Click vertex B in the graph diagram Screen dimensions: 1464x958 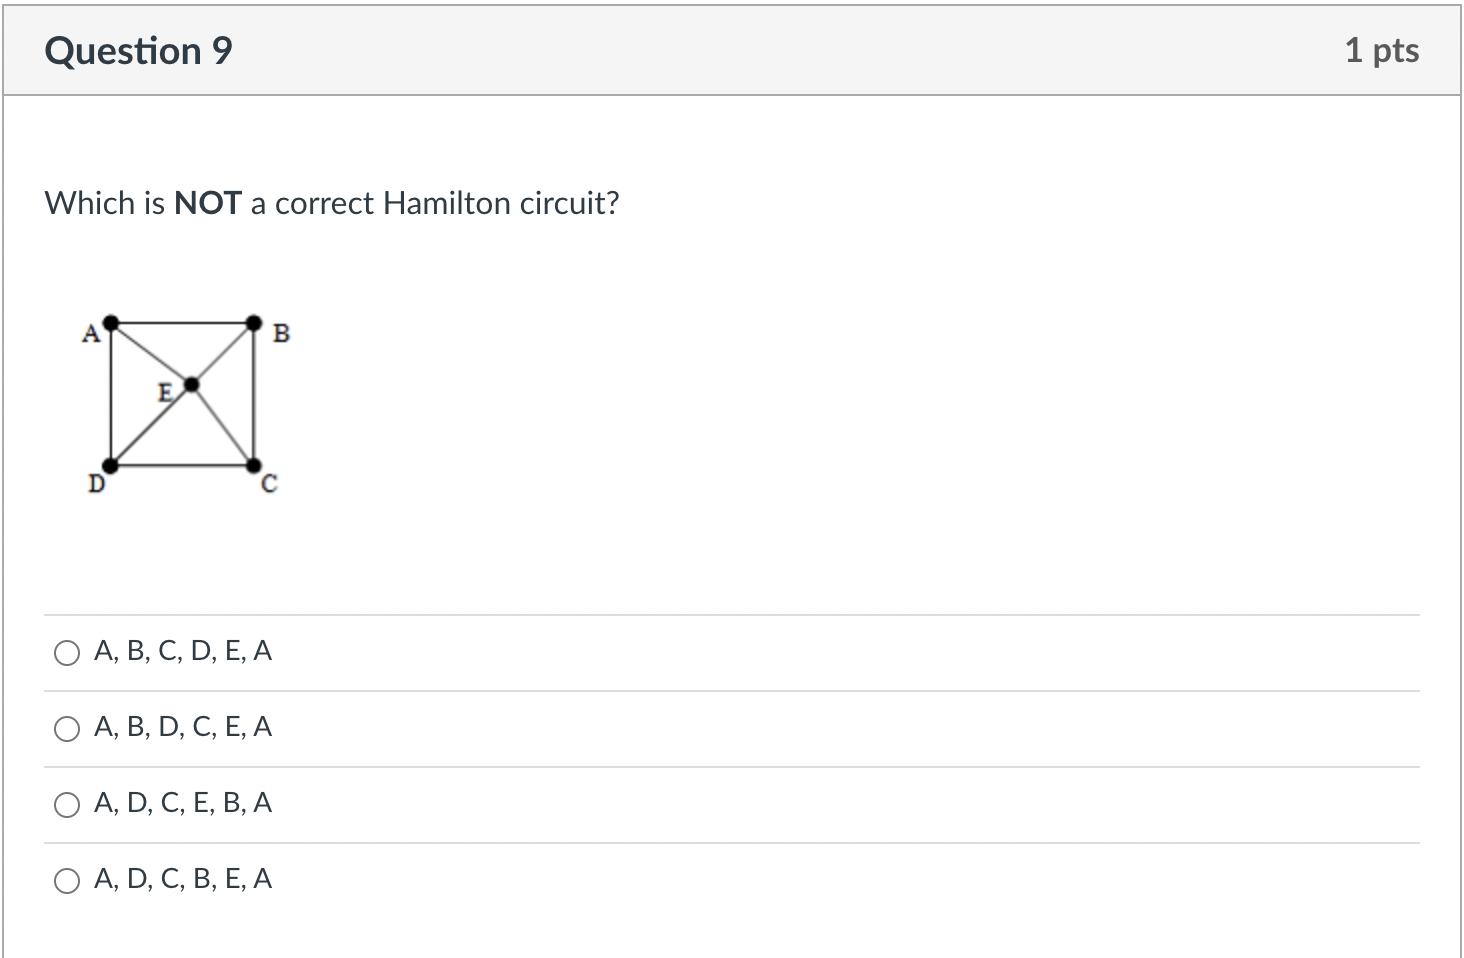coord(254,322)
